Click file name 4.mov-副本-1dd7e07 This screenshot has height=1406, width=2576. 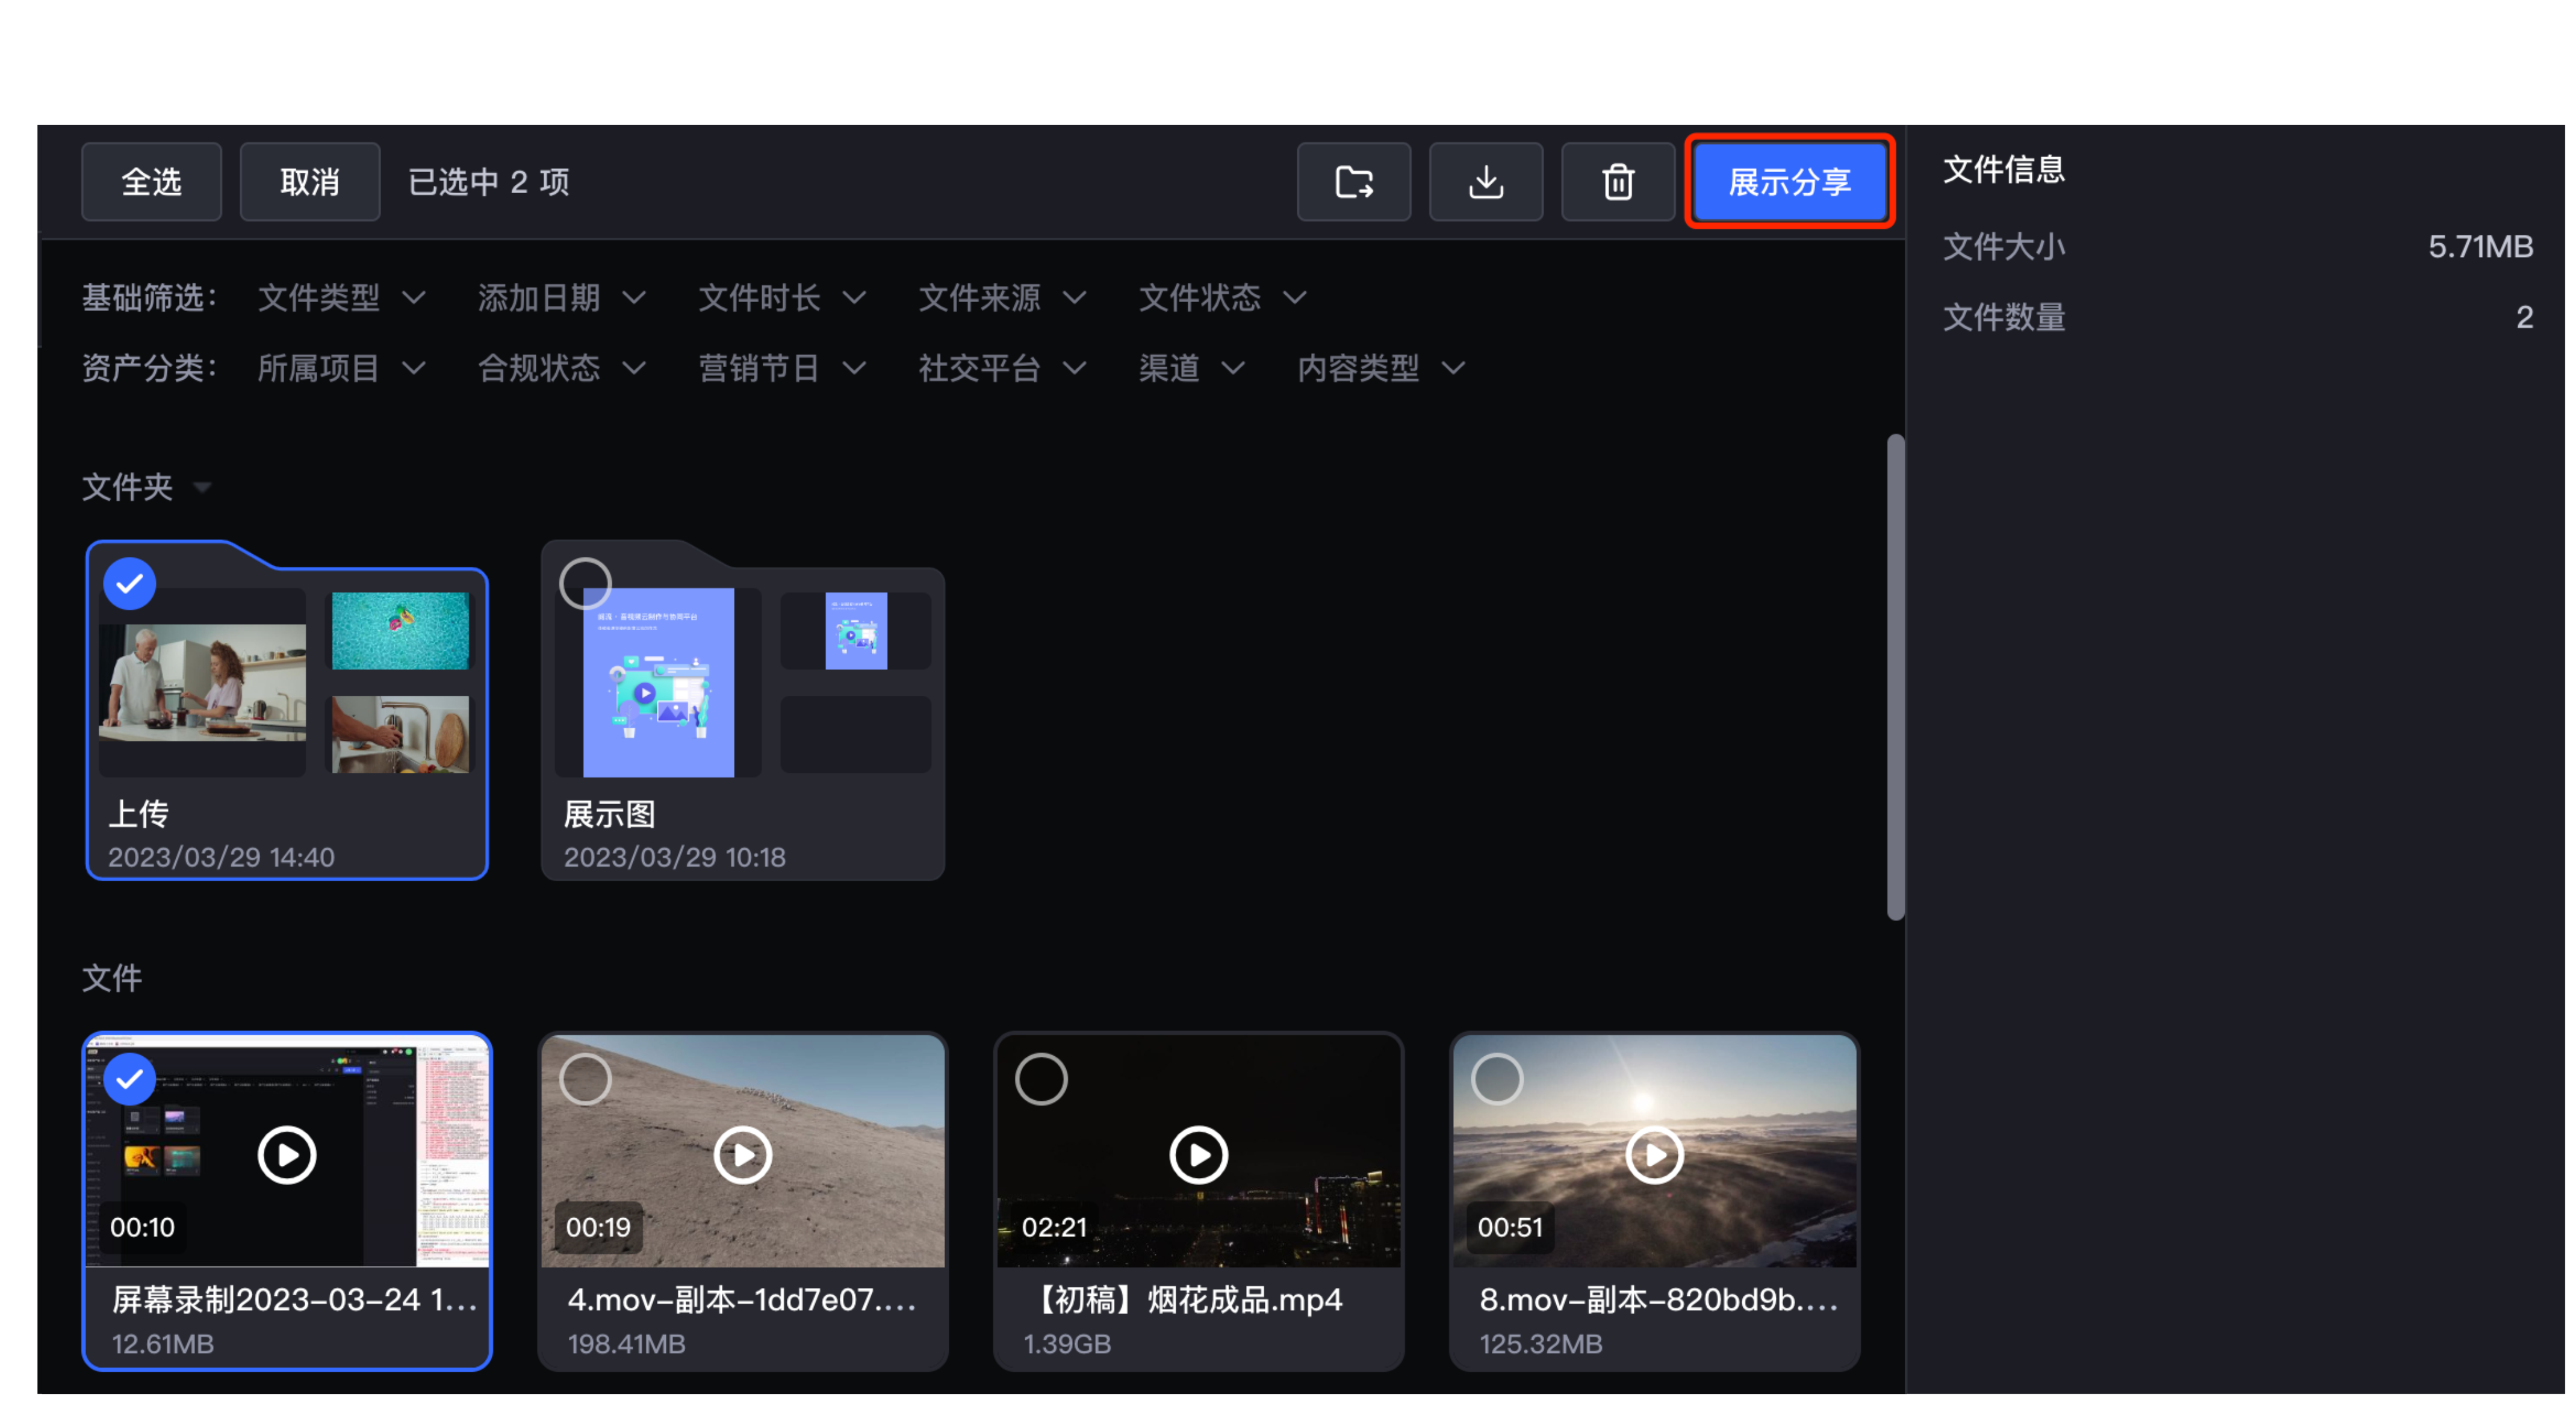click(741, 1299)
